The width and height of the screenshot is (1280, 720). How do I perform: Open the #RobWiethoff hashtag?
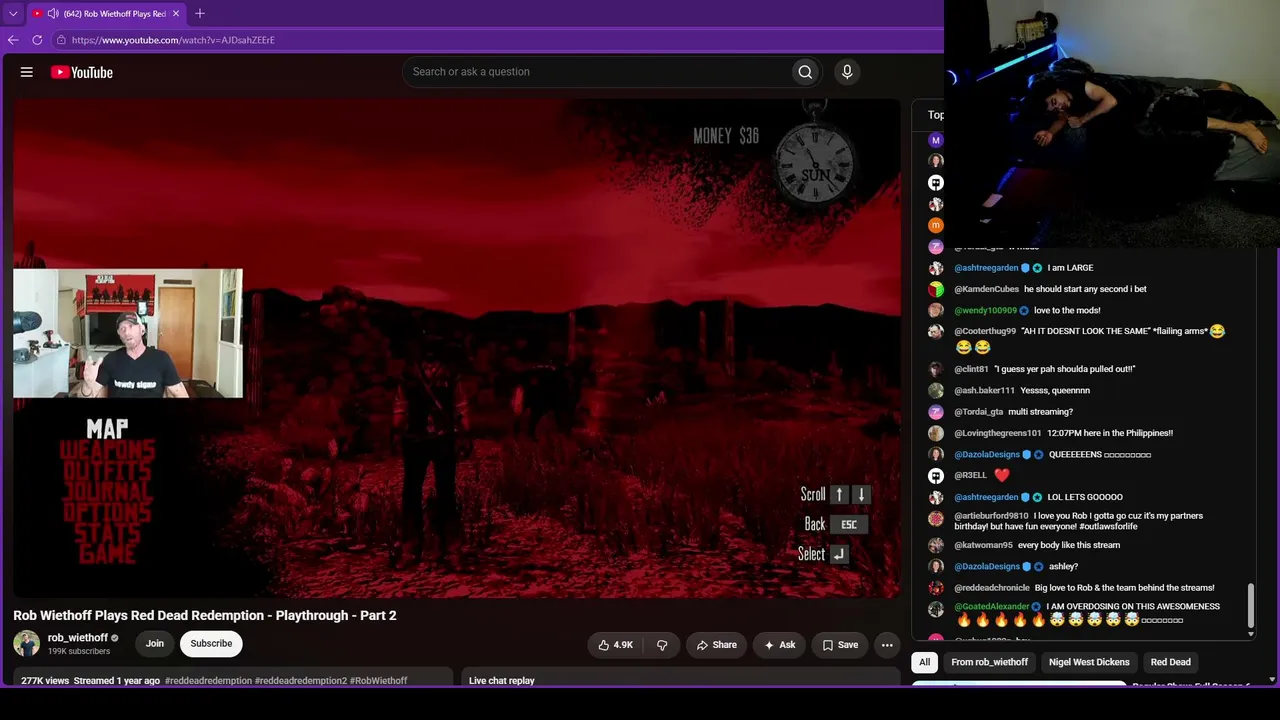[x=379, y=681]
